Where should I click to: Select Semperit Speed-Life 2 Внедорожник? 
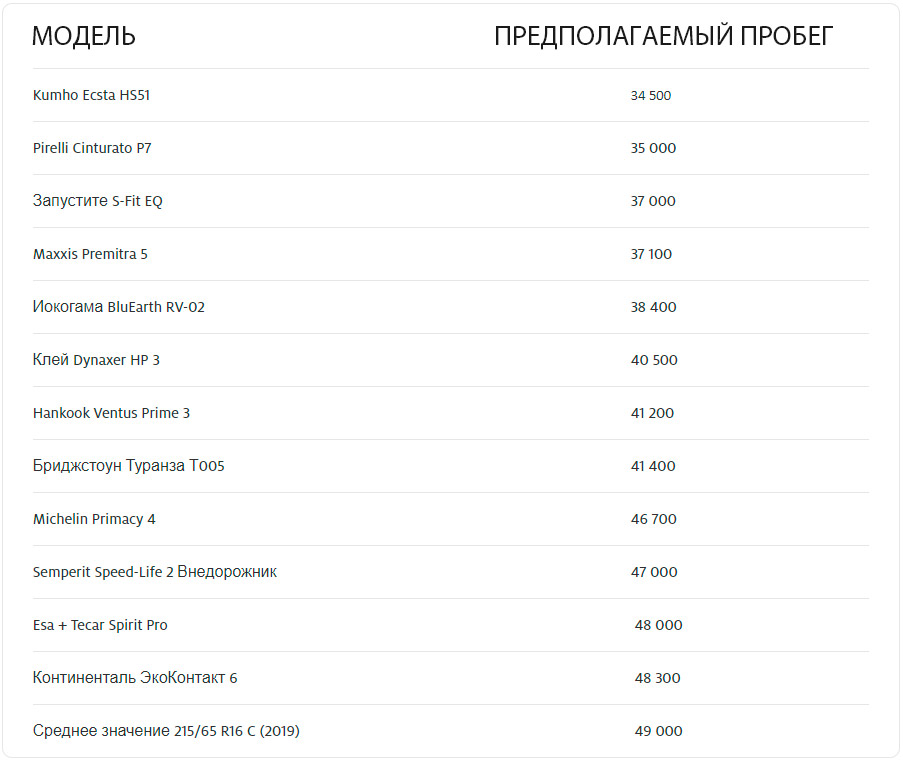pyautogui.click(x=154, y=572)
